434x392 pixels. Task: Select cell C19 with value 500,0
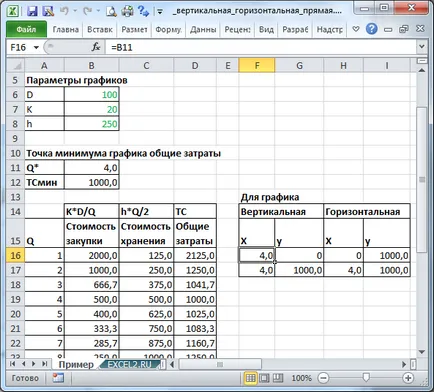[x=146, y=299]
